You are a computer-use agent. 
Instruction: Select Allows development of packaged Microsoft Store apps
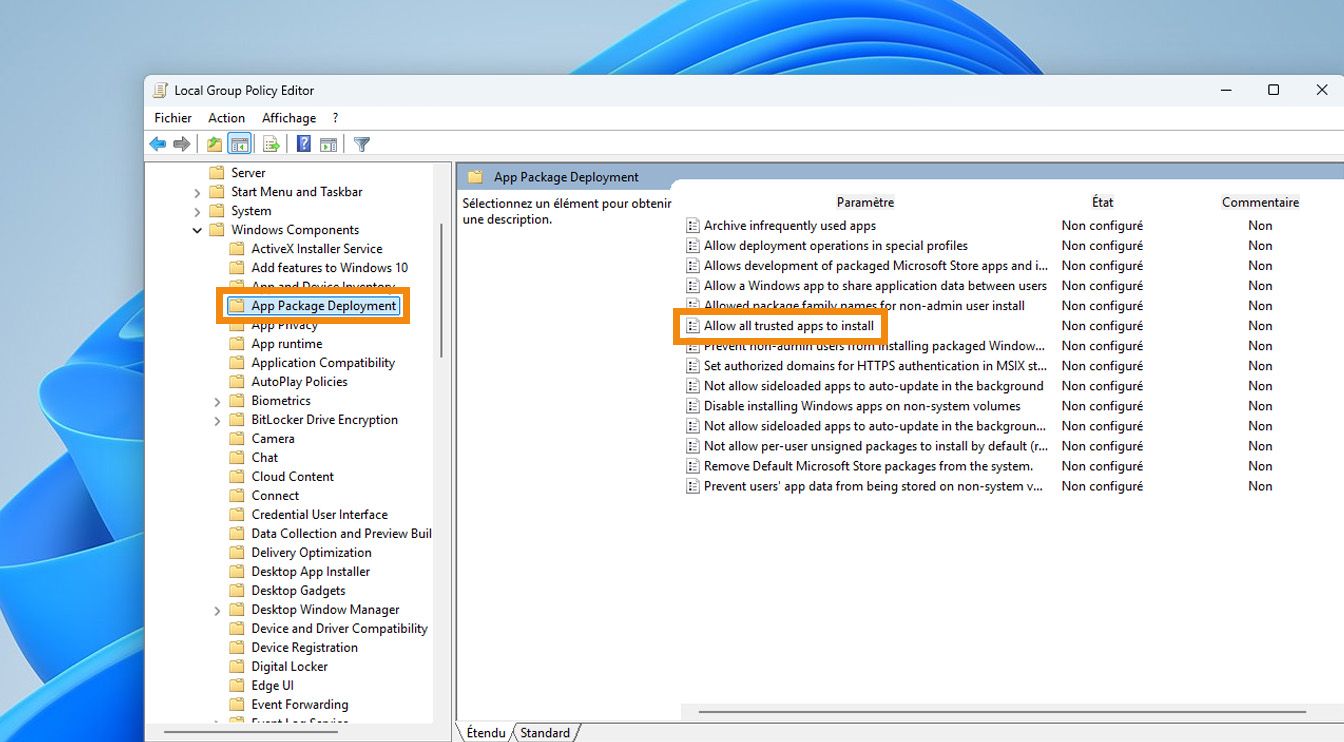[x=875, y=266]
